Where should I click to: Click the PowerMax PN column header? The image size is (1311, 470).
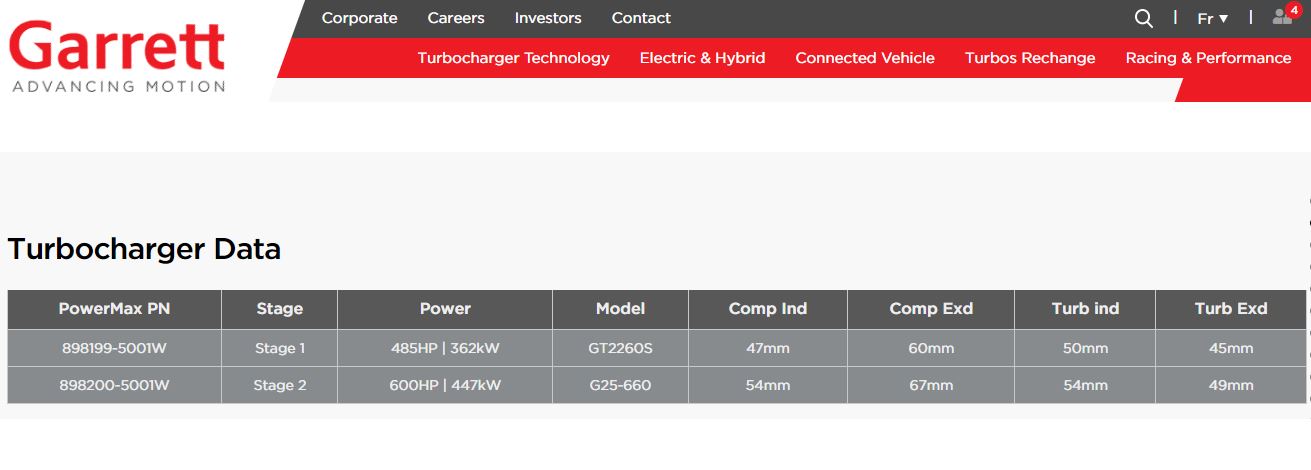[x=114, y=309]
